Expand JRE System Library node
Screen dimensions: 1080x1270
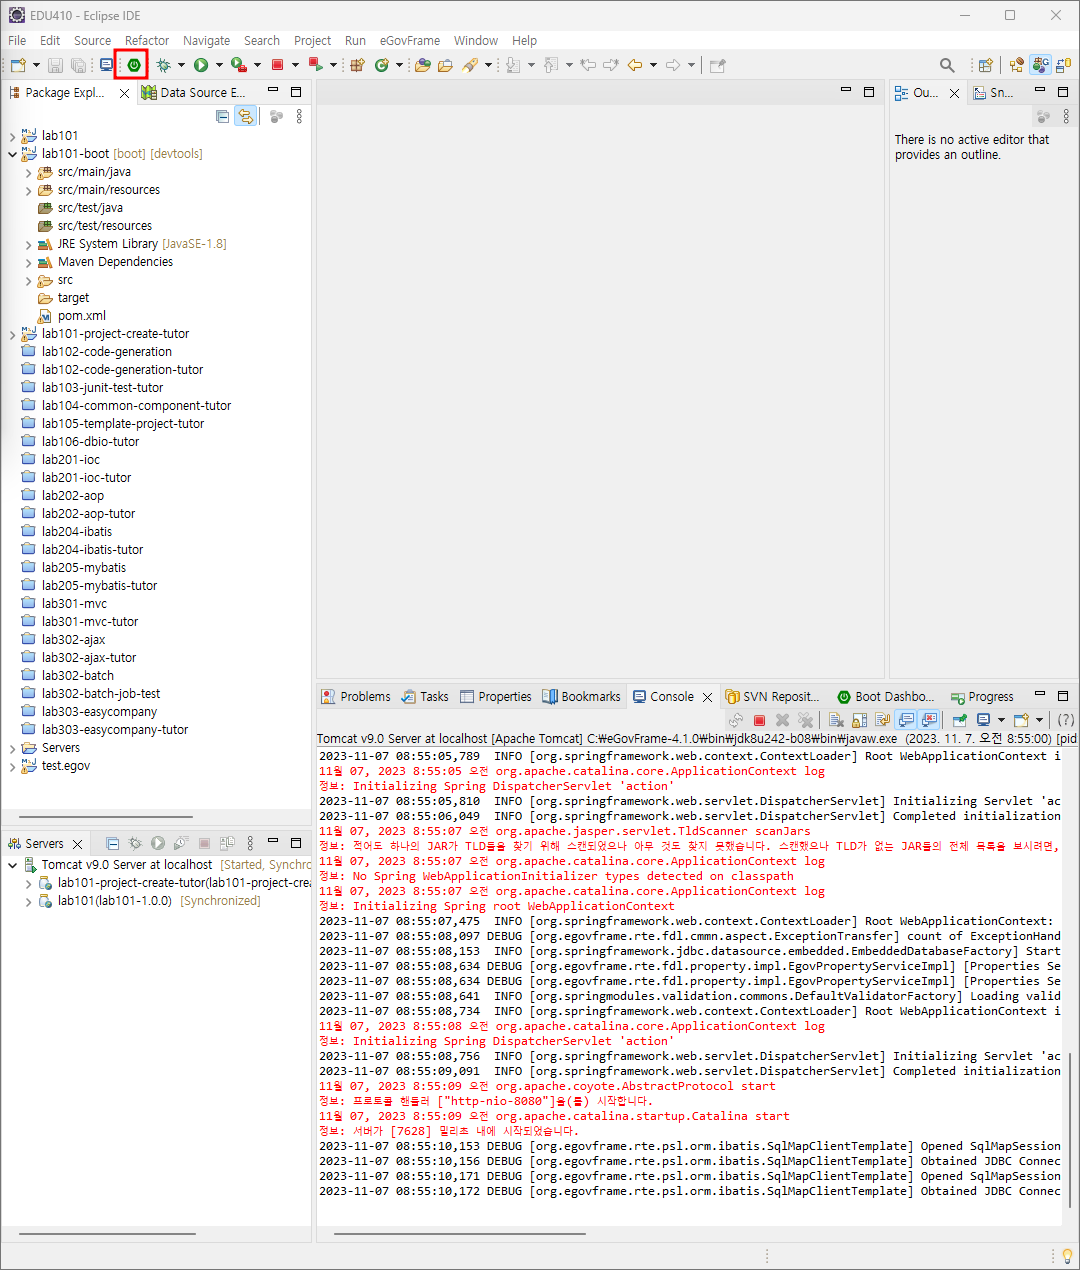click(28, 244)
